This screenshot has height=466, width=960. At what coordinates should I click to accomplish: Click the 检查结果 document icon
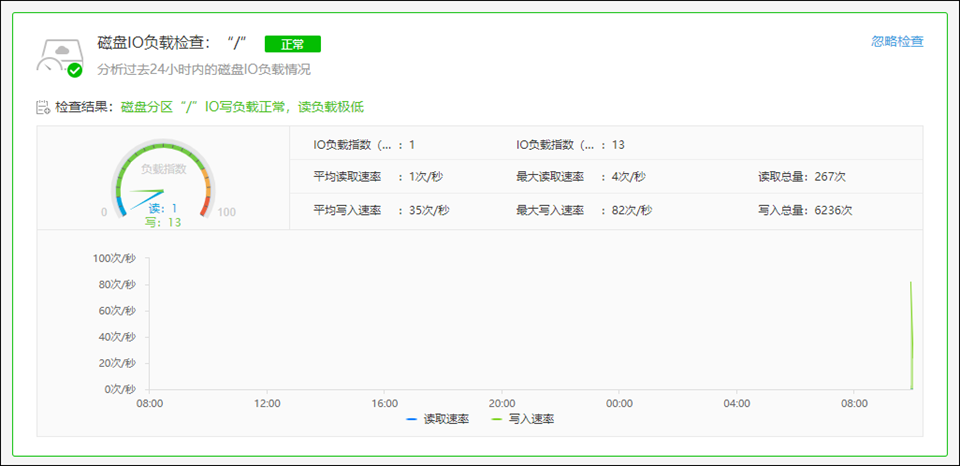tap(43, 107)
